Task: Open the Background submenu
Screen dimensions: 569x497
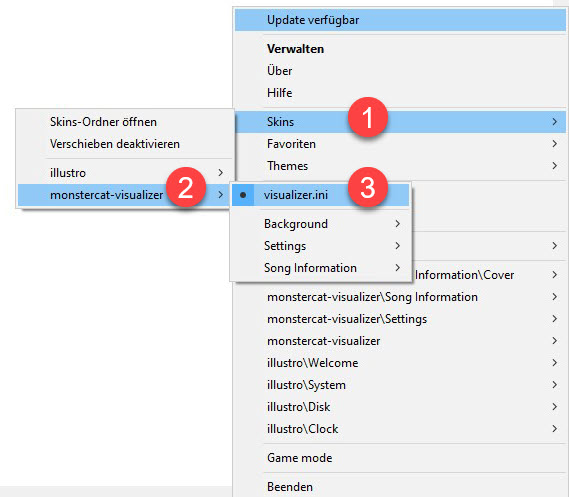Action: coord(320,224)
